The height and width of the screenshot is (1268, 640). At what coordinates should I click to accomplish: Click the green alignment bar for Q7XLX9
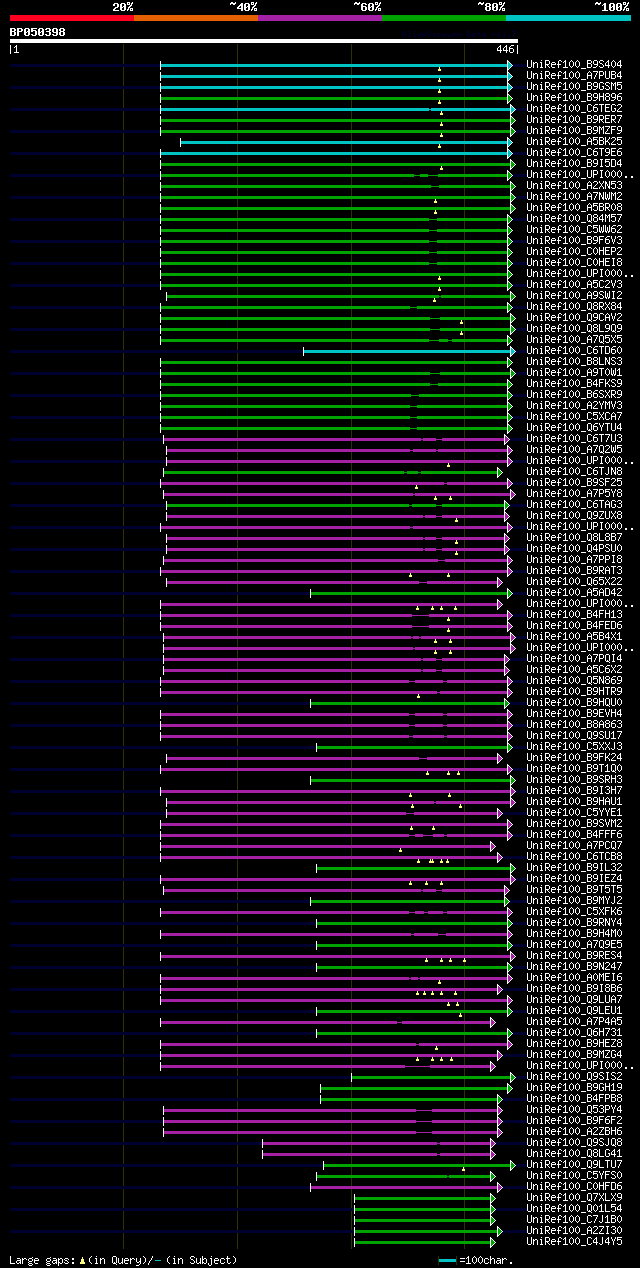[x=424, y=1198]
